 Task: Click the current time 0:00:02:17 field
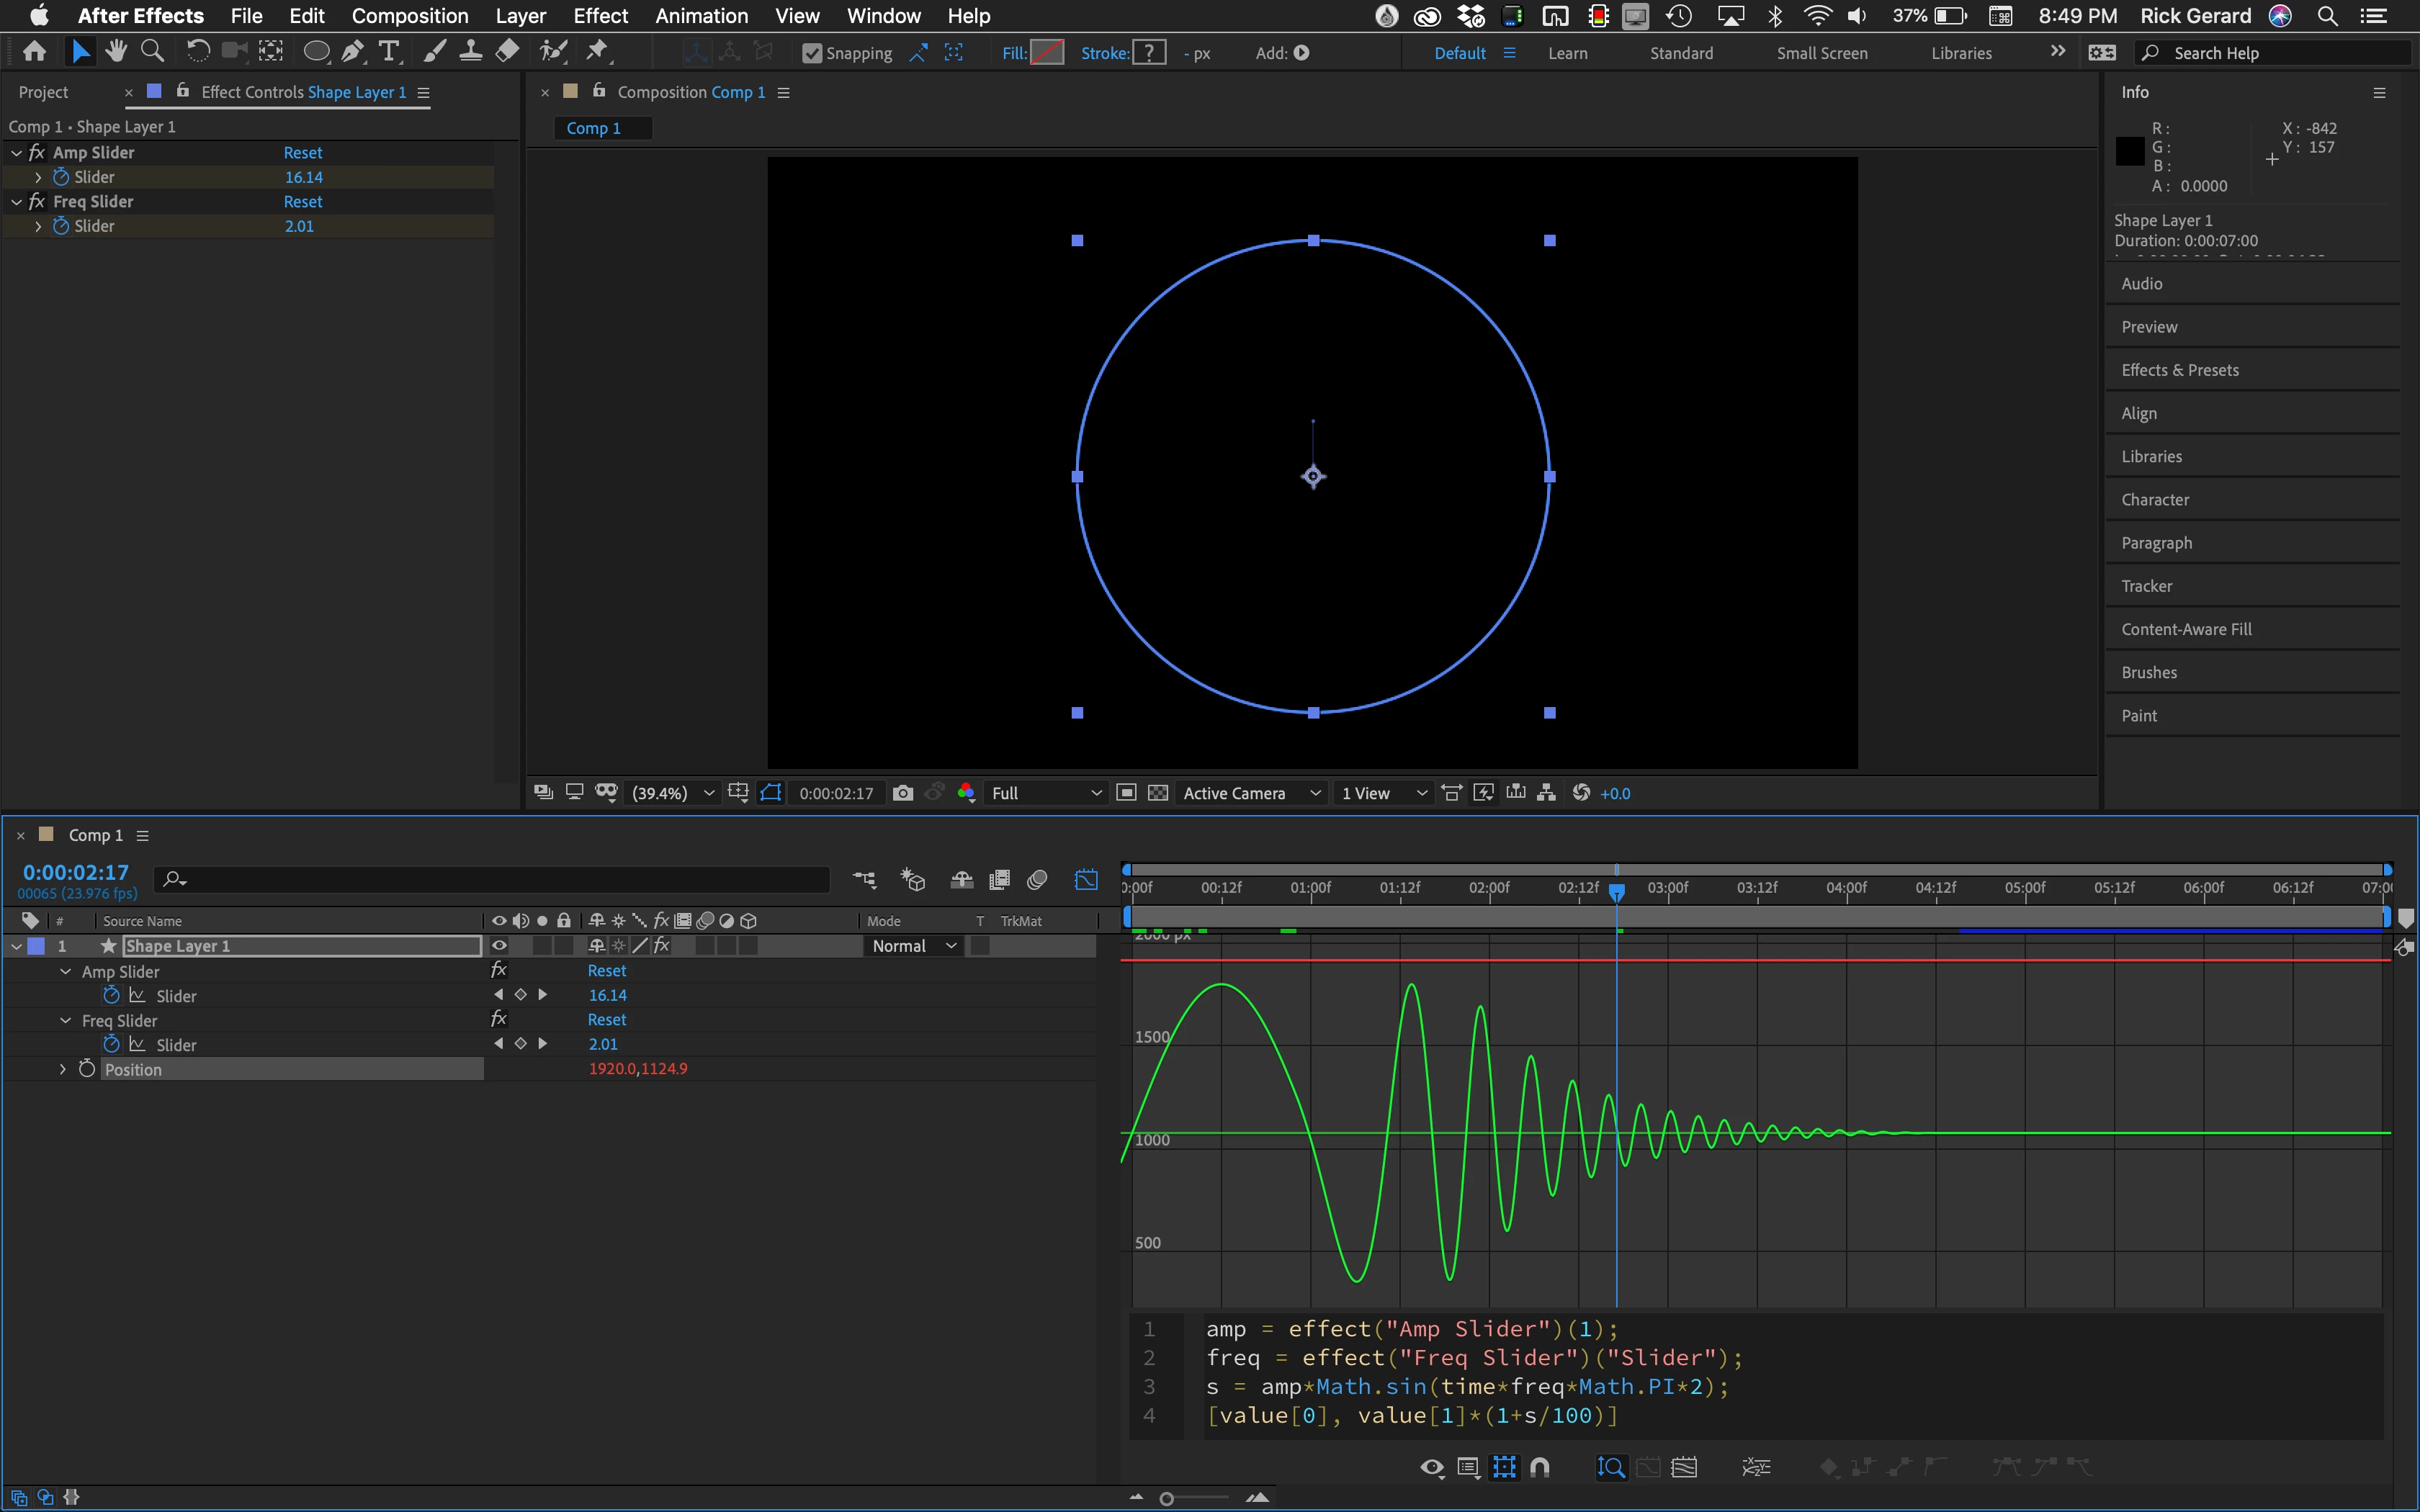coord(76,872)
